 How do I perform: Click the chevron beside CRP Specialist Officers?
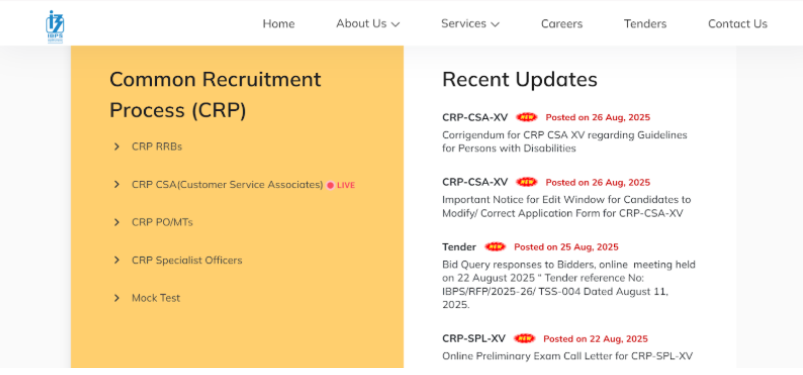(x=117, y=260)
